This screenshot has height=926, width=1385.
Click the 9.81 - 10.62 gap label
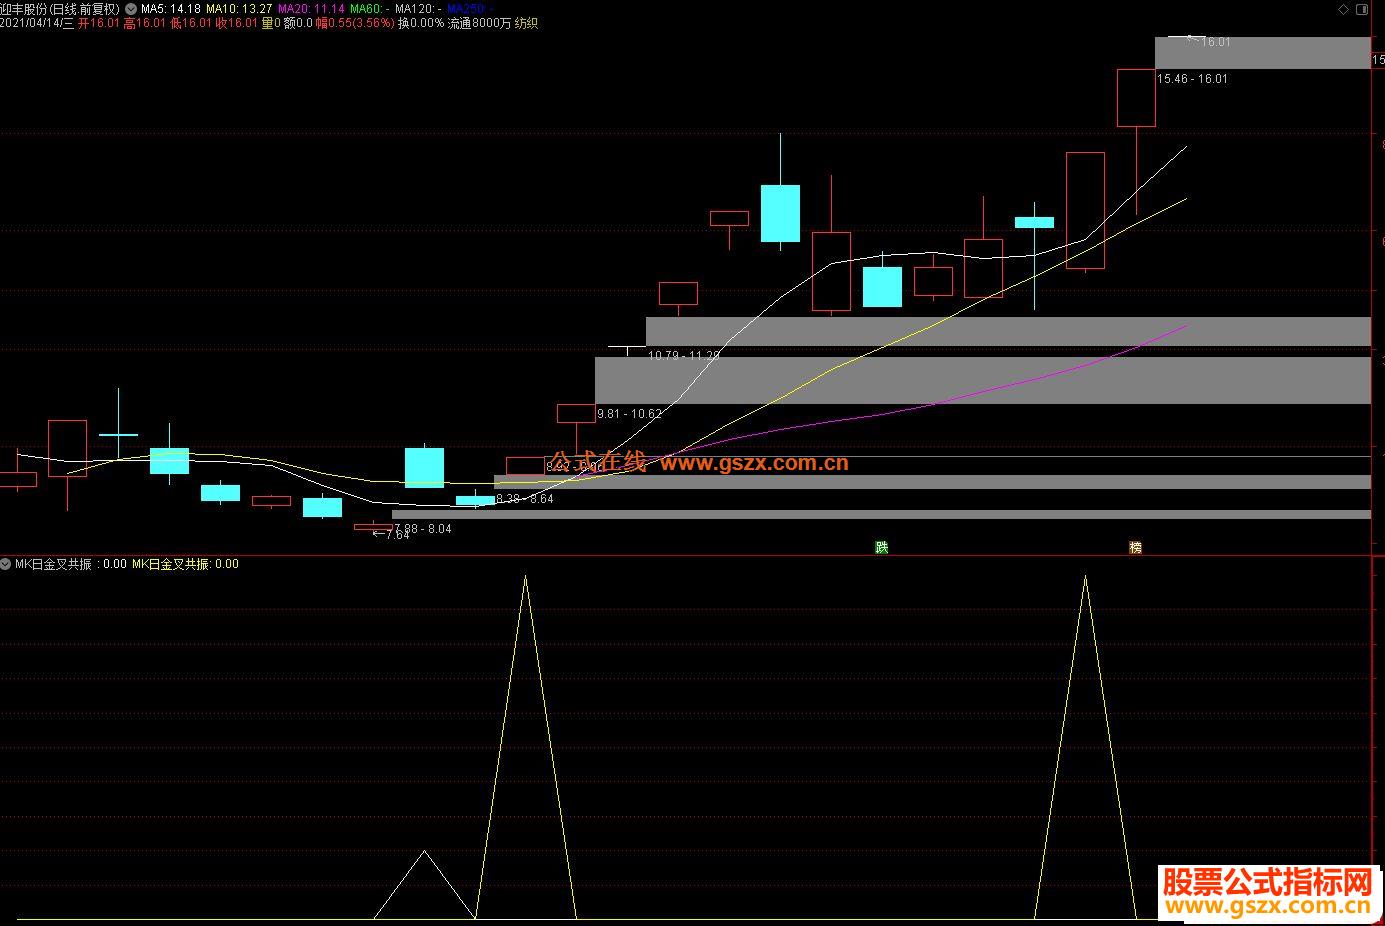[x=629, y=413]
